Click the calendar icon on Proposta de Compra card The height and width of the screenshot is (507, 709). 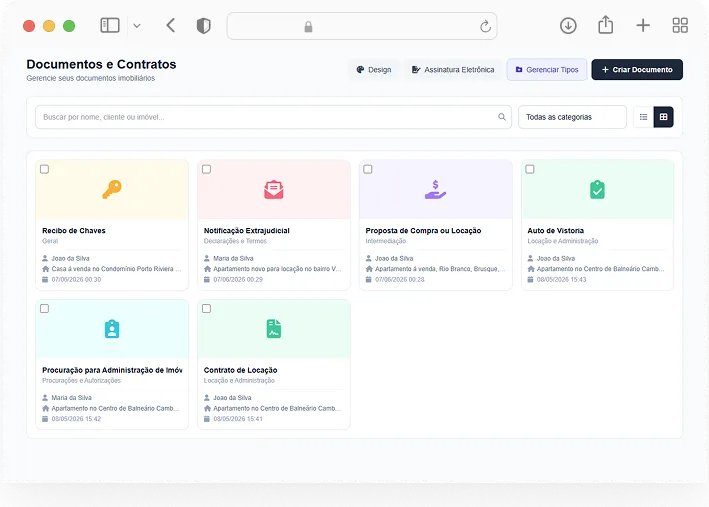tap(369, 280)
